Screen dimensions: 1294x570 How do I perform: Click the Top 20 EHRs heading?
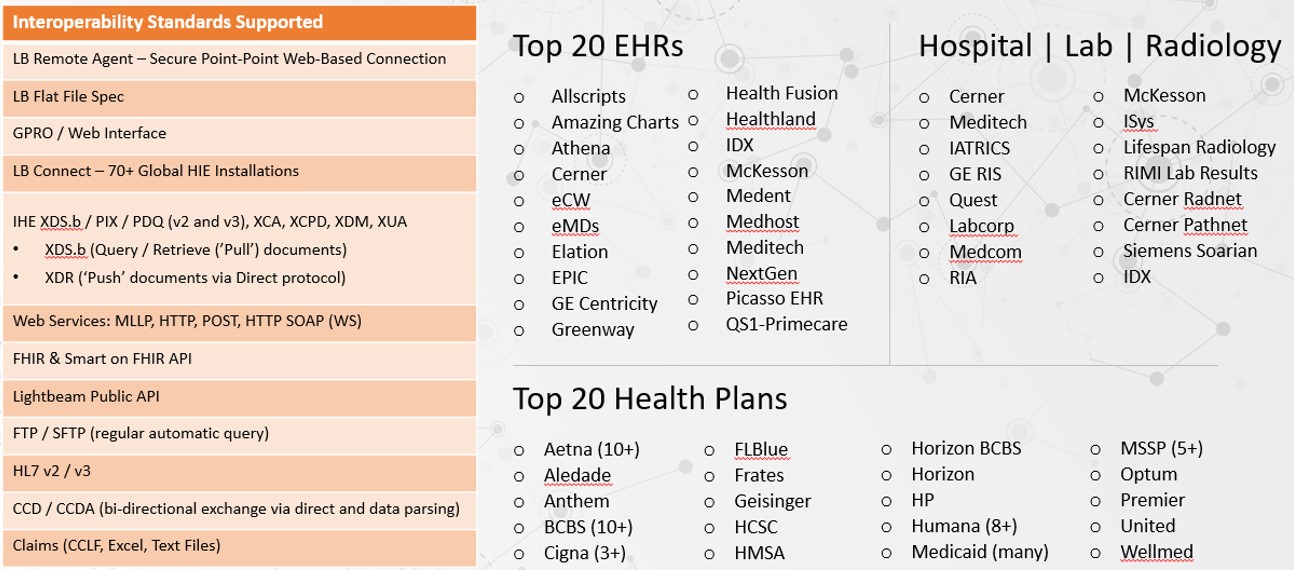(598, 45)
